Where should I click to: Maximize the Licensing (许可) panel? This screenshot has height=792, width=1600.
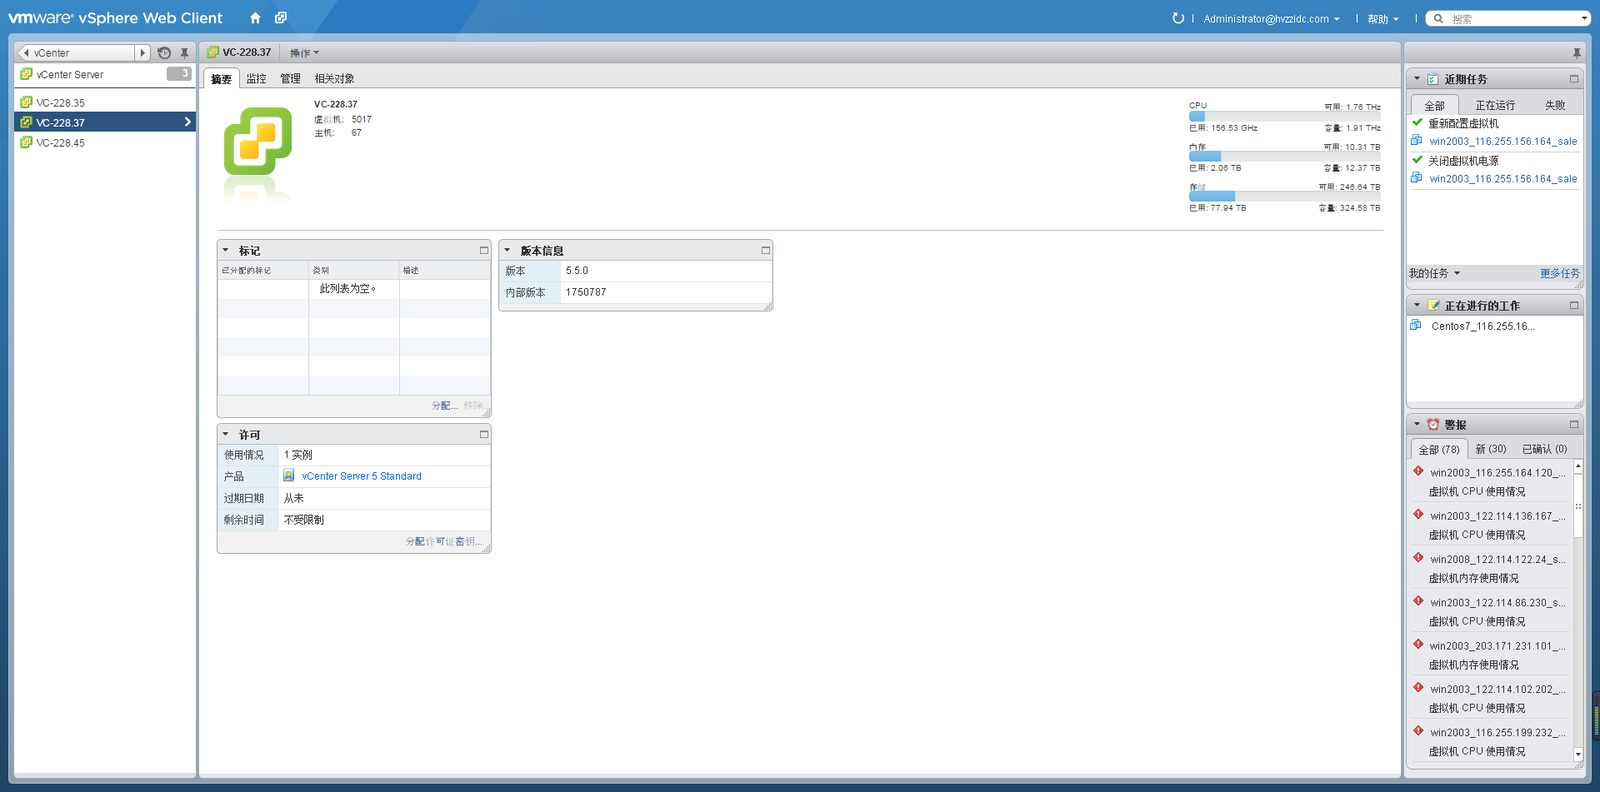click(484, 434)
